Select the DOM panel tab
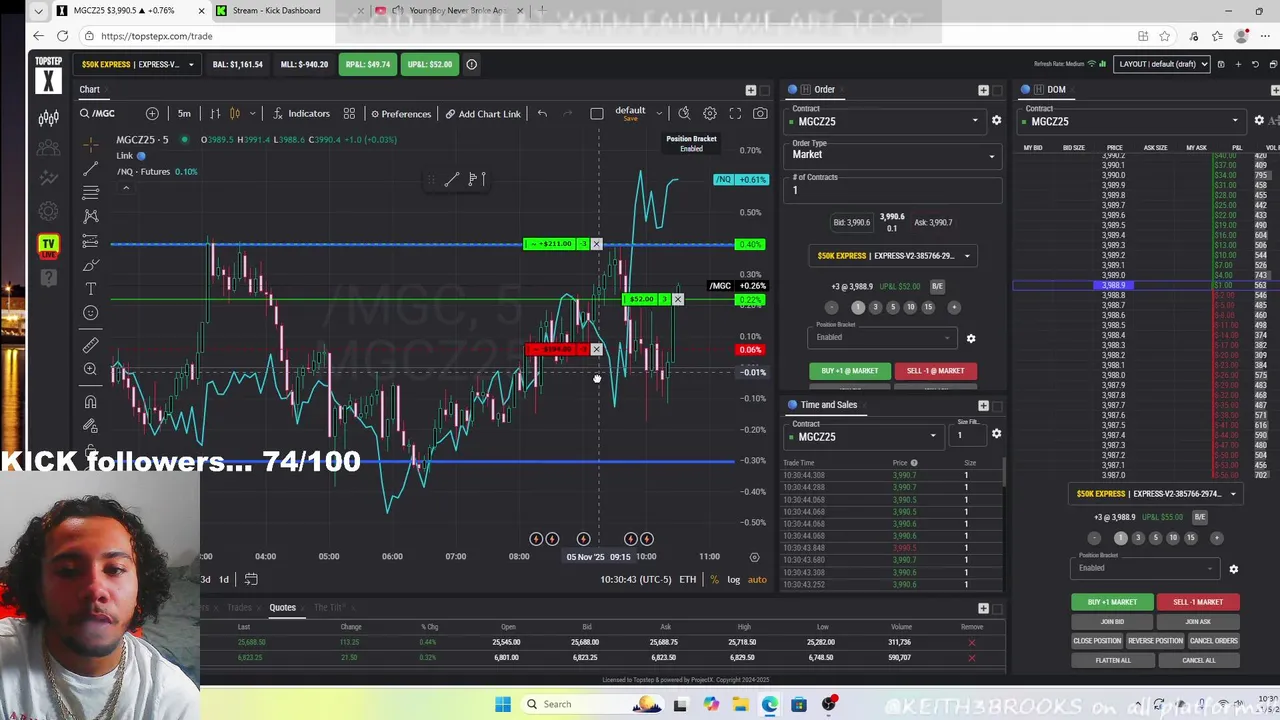Viewport: 1280px width, 720px height. (1057, 90)
